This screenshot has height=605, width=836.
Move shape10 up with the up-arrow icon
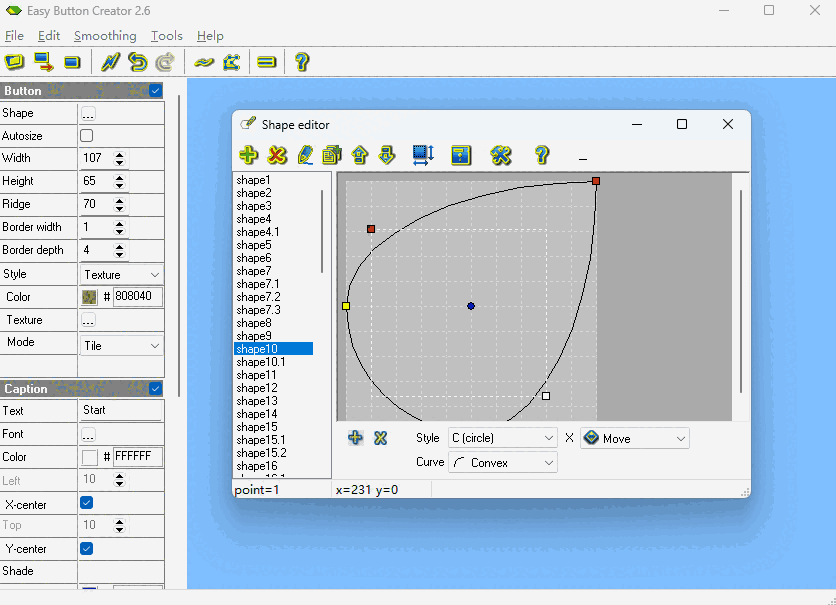[359, 156]
